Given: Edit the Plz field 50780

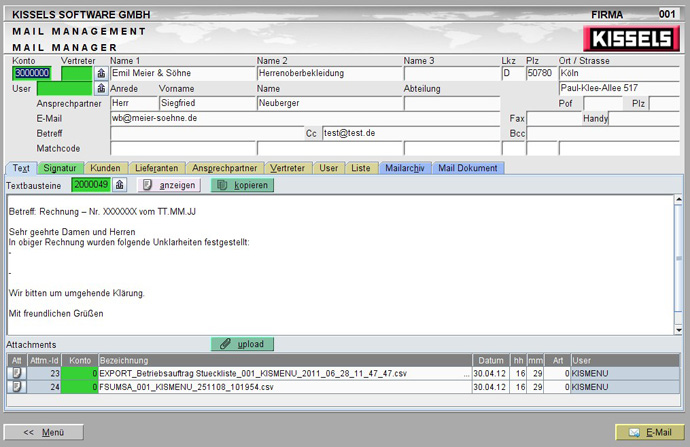Looking at the screenshot, I should 541,73.
